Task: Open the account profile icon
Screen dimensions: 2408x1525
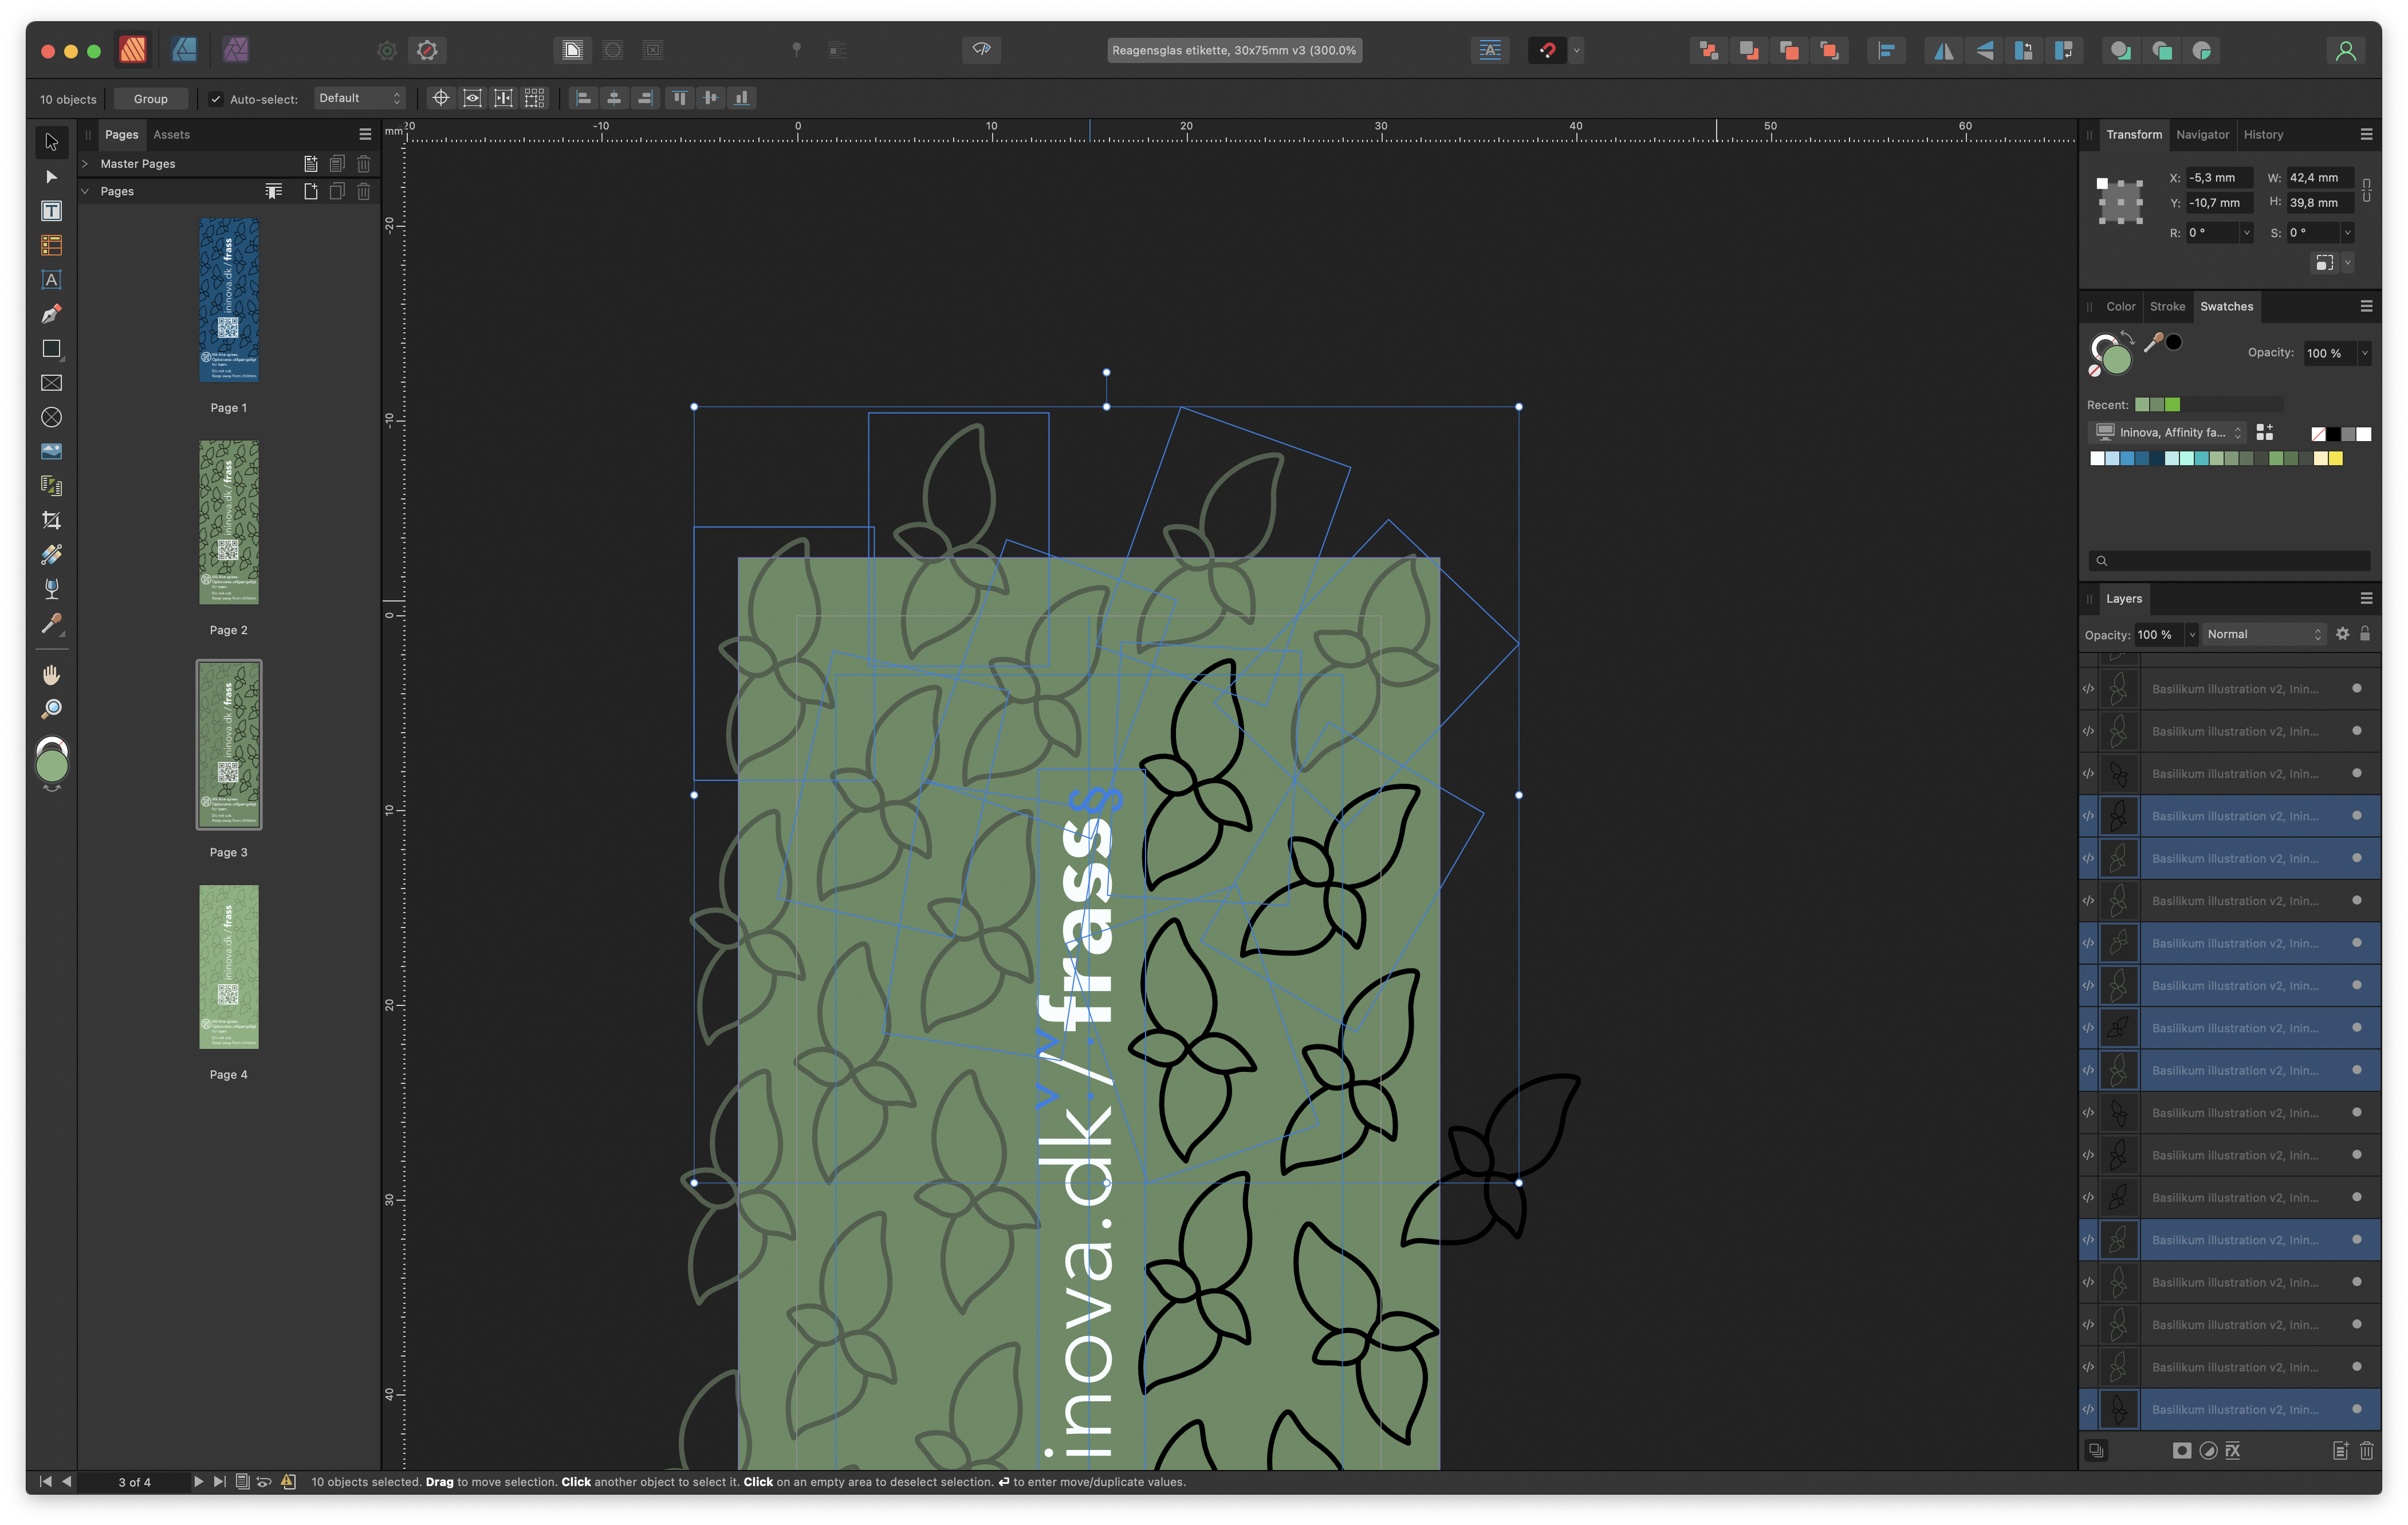Action: (x=2345, y=50)
